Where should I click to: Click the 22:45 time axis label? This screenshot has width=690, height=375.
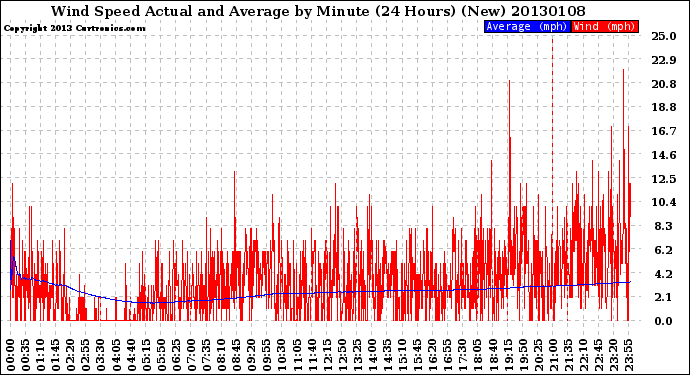(x=598, y=355)
